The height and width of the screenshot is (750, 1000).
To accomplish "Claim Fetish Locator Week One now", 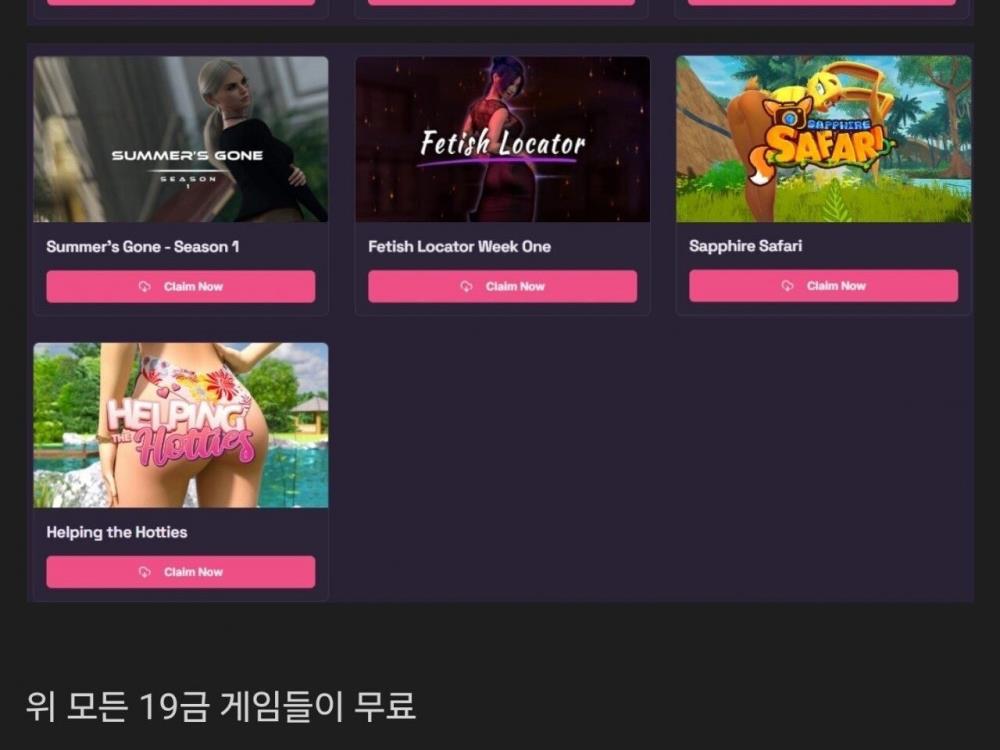I will pyautogui.click(x=503, y=286).
